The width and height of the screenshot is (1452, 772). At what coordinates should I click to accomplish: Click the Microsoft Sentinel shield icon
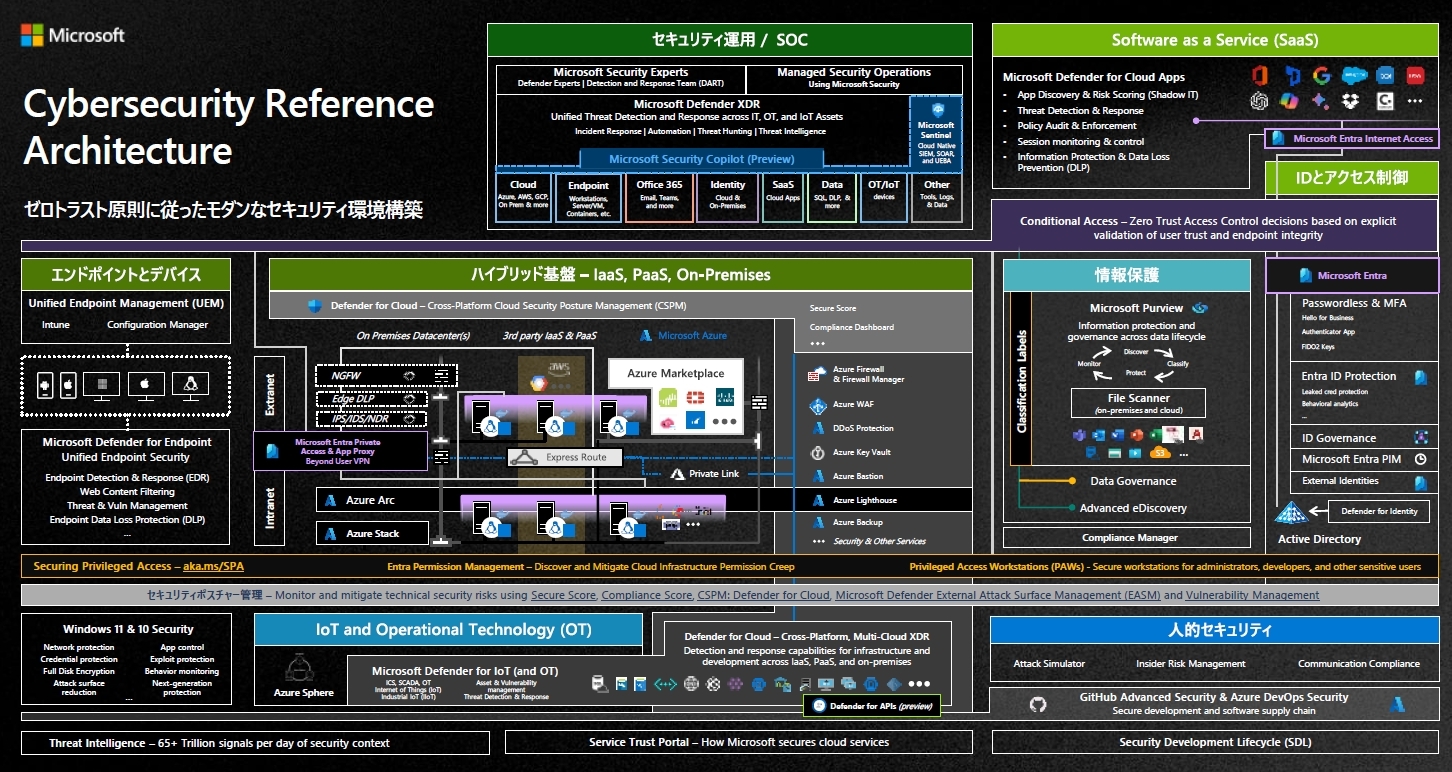pos(937,110)
